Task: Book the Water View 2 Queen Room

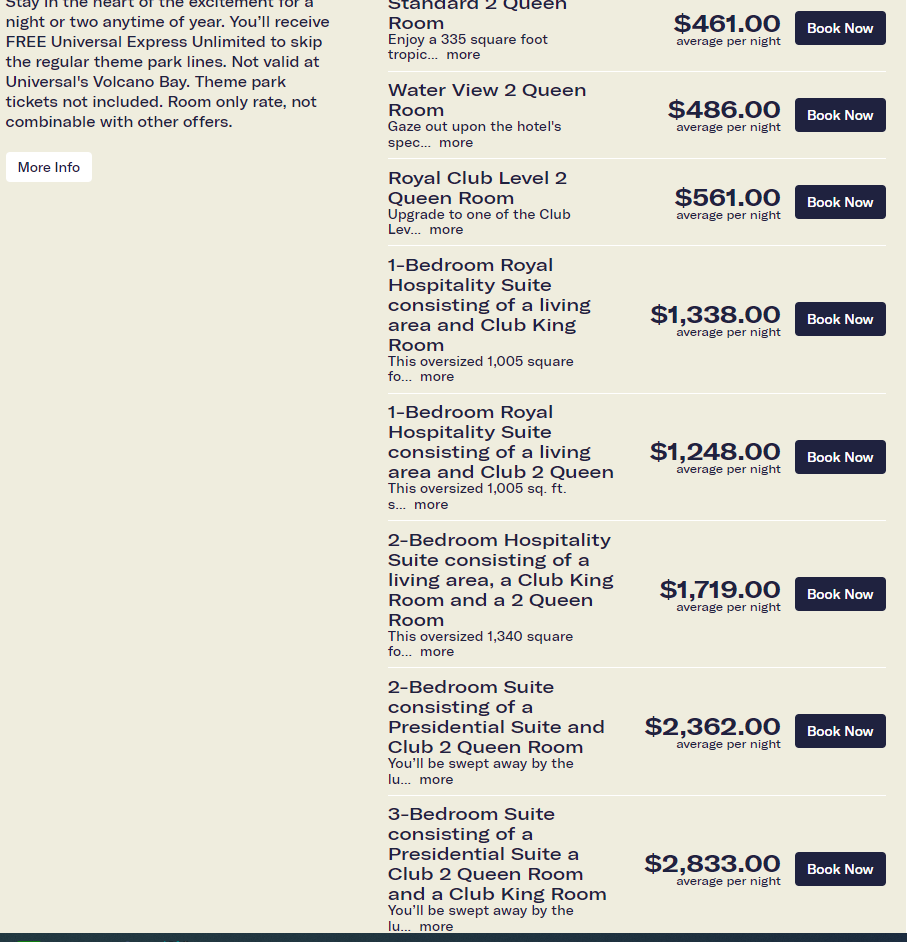Action: (840, 115)
